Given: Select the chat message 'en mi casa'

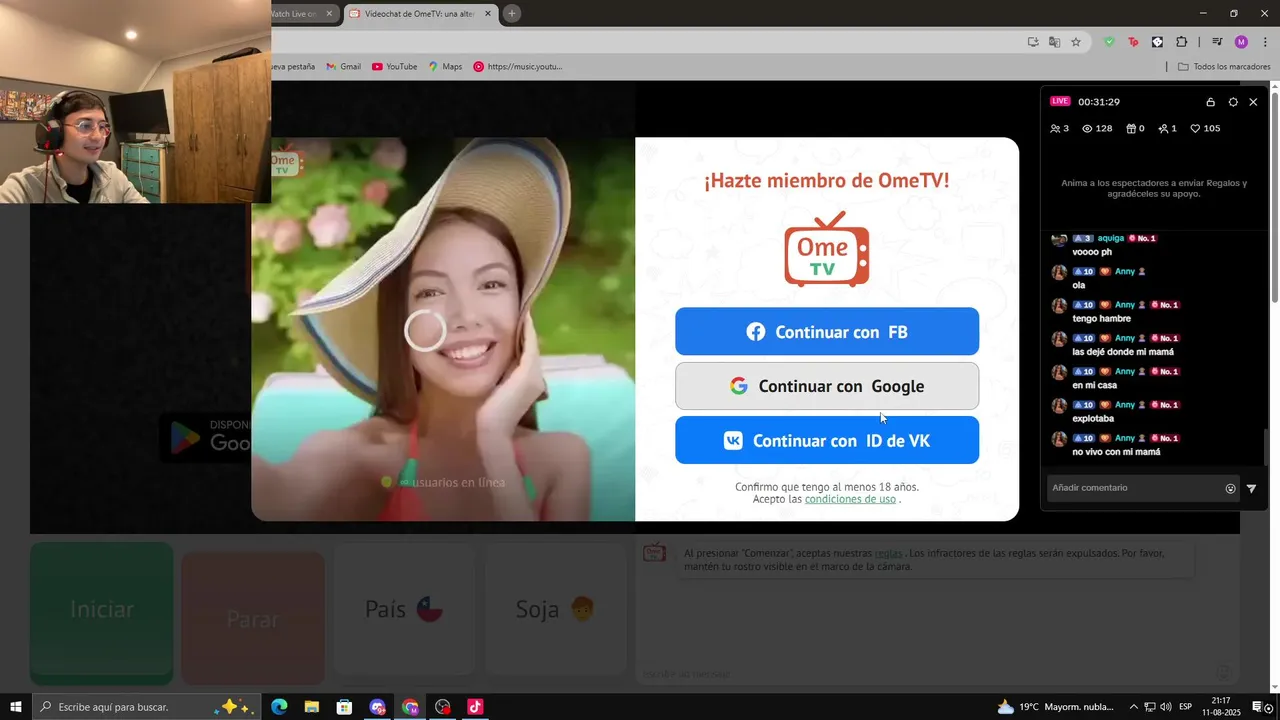Looking at the screenshot, I should (x=1094, y=385).
